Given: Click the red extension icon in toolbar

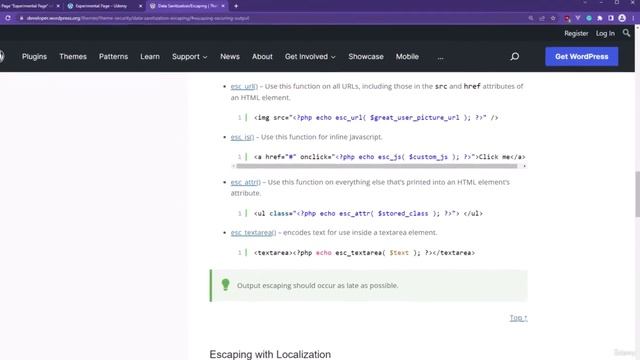Looking at the screenshot, I should tap(567, 18).
